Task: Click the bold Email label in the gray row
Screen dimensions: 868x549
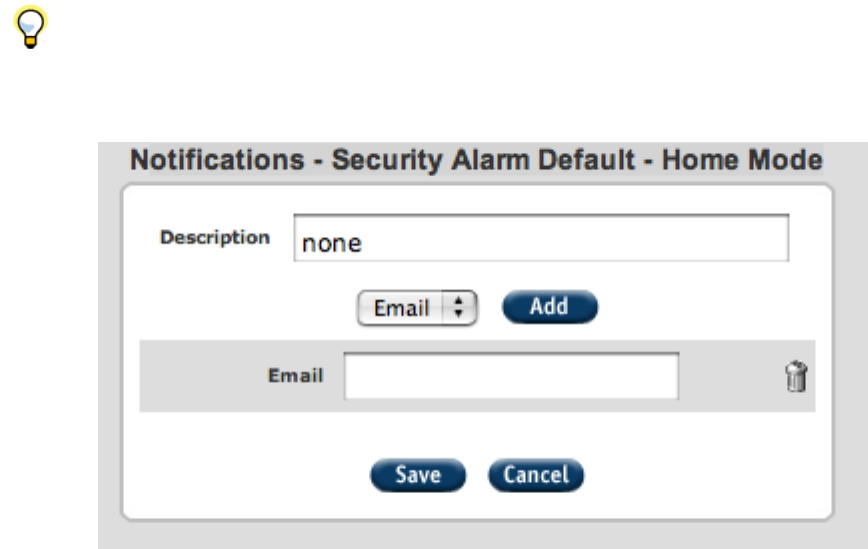Action: pos(295,376)
